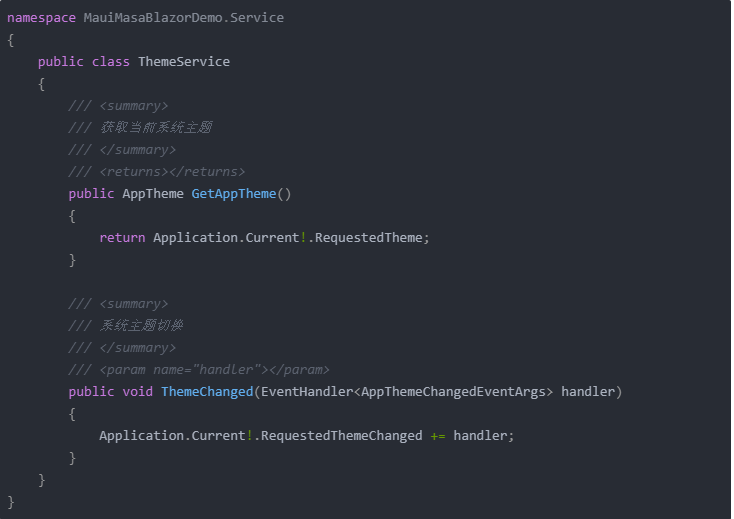Image resolution: width=734 pixels, height=519 pixels.
Task: Click the first summary opening comment
Action: pos(118,106)
